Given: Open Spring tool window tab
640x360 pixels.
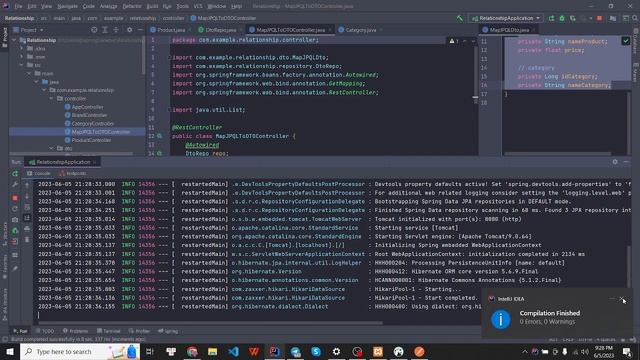Looking at the screenshot, I should pyautogui.click(x=168, y=331).
